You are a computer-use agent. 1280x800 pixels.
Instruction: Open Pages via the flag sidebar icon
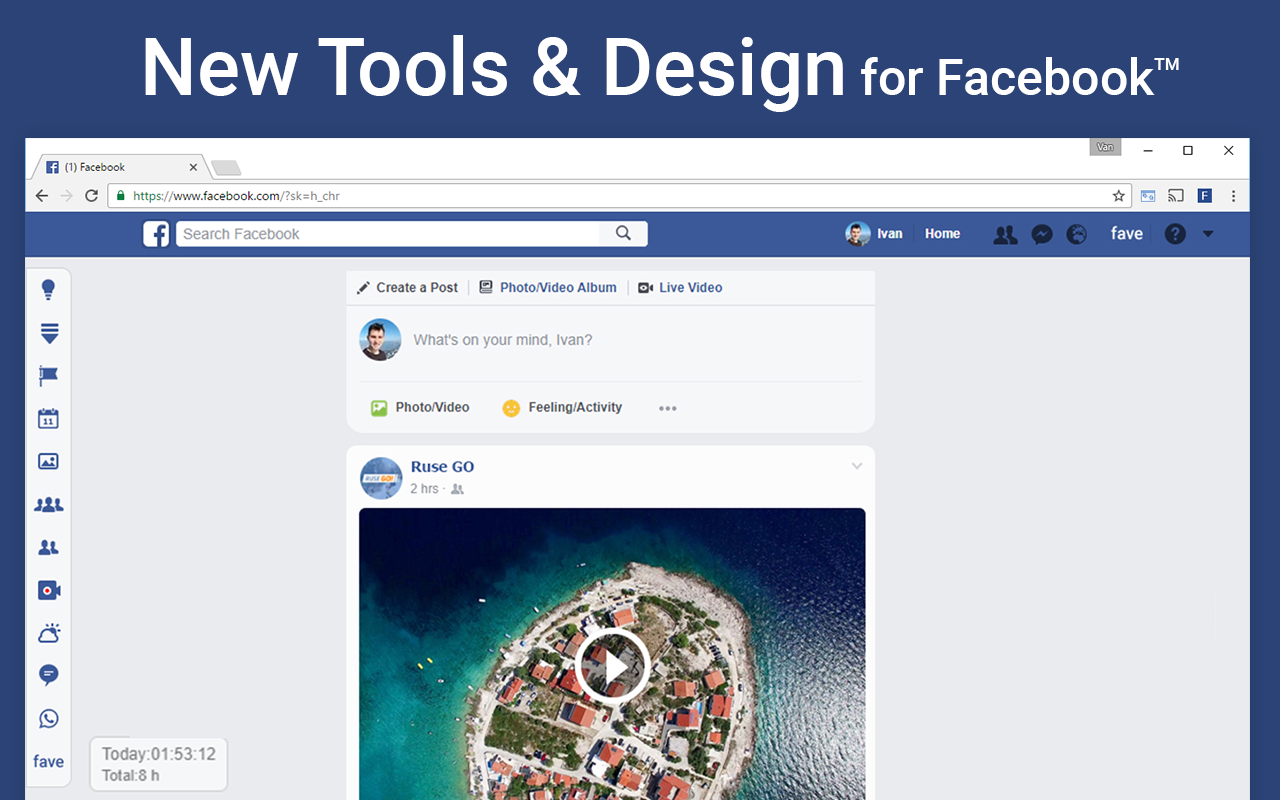pyautogui.click(x=48, y=376)
